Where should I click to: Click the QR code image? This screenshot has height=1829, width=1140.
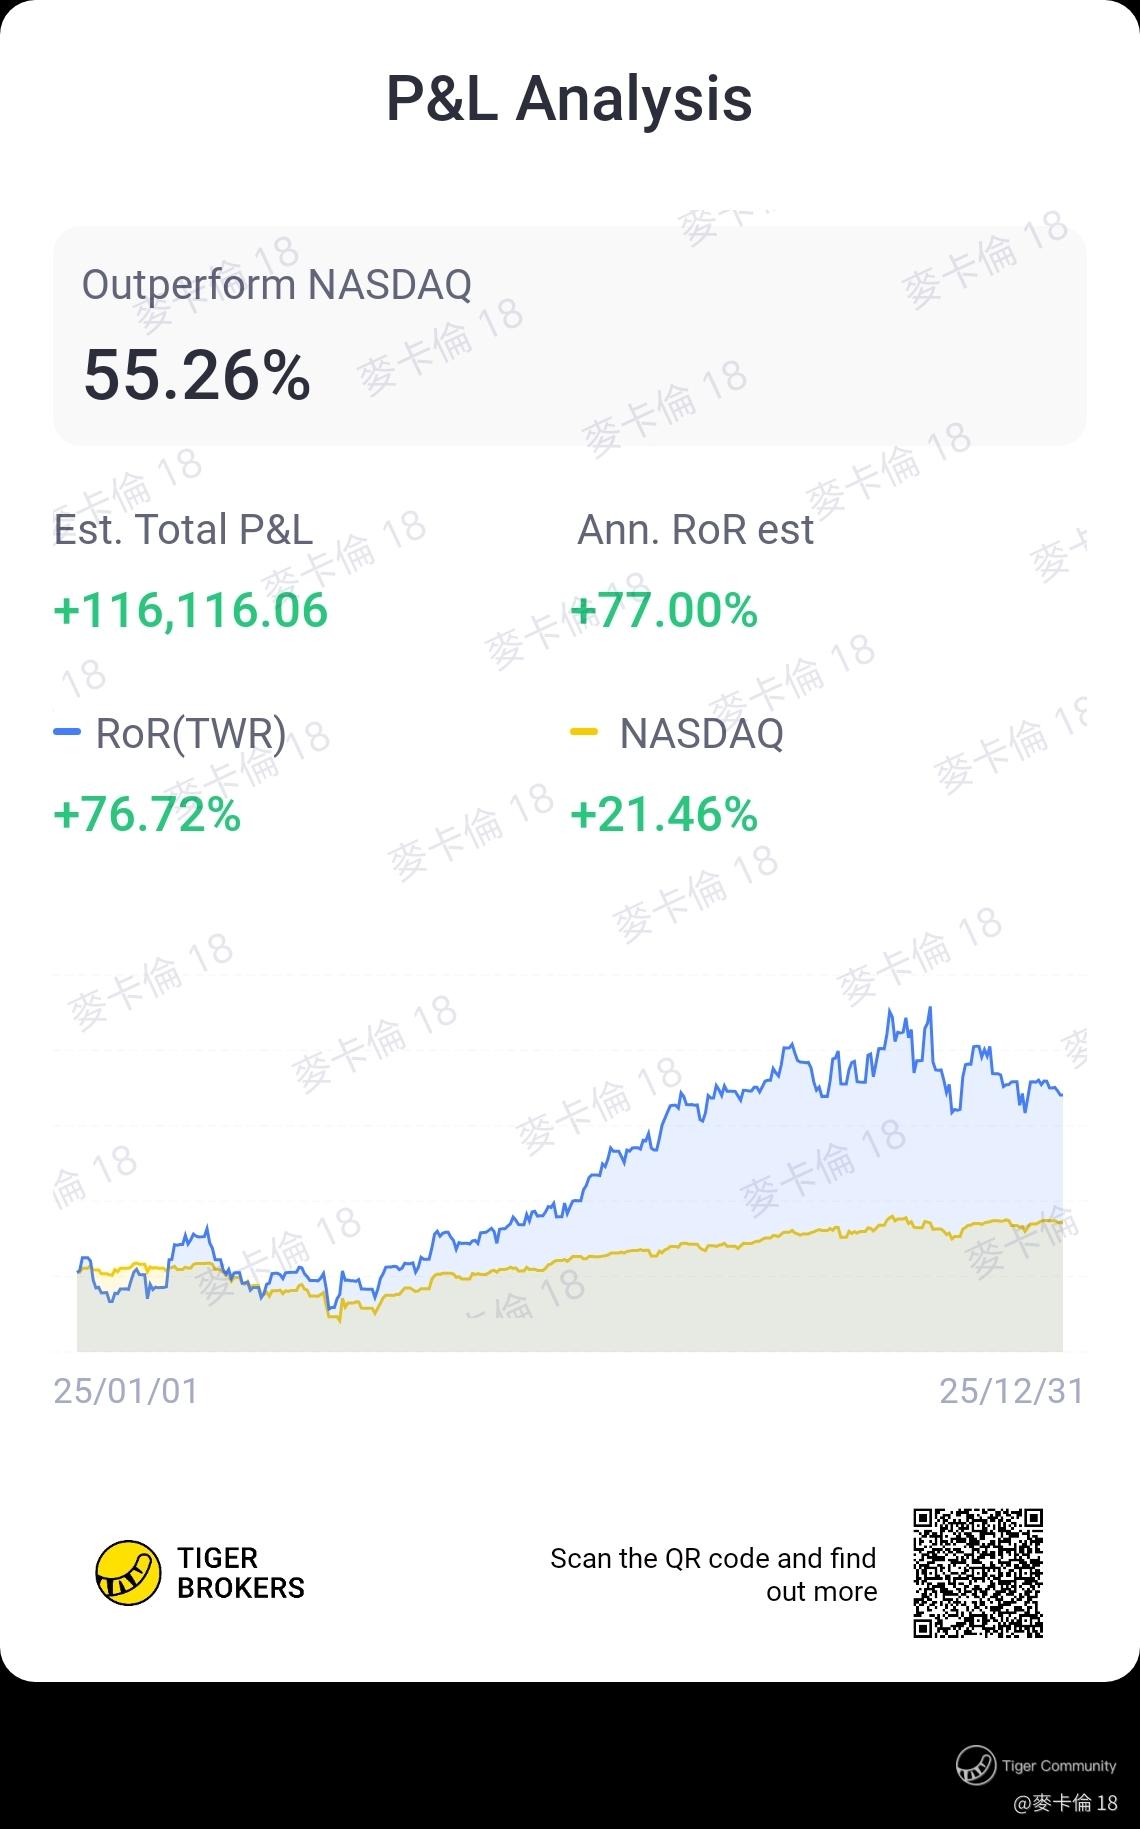pyautogui.click(x=978, y=1573)
